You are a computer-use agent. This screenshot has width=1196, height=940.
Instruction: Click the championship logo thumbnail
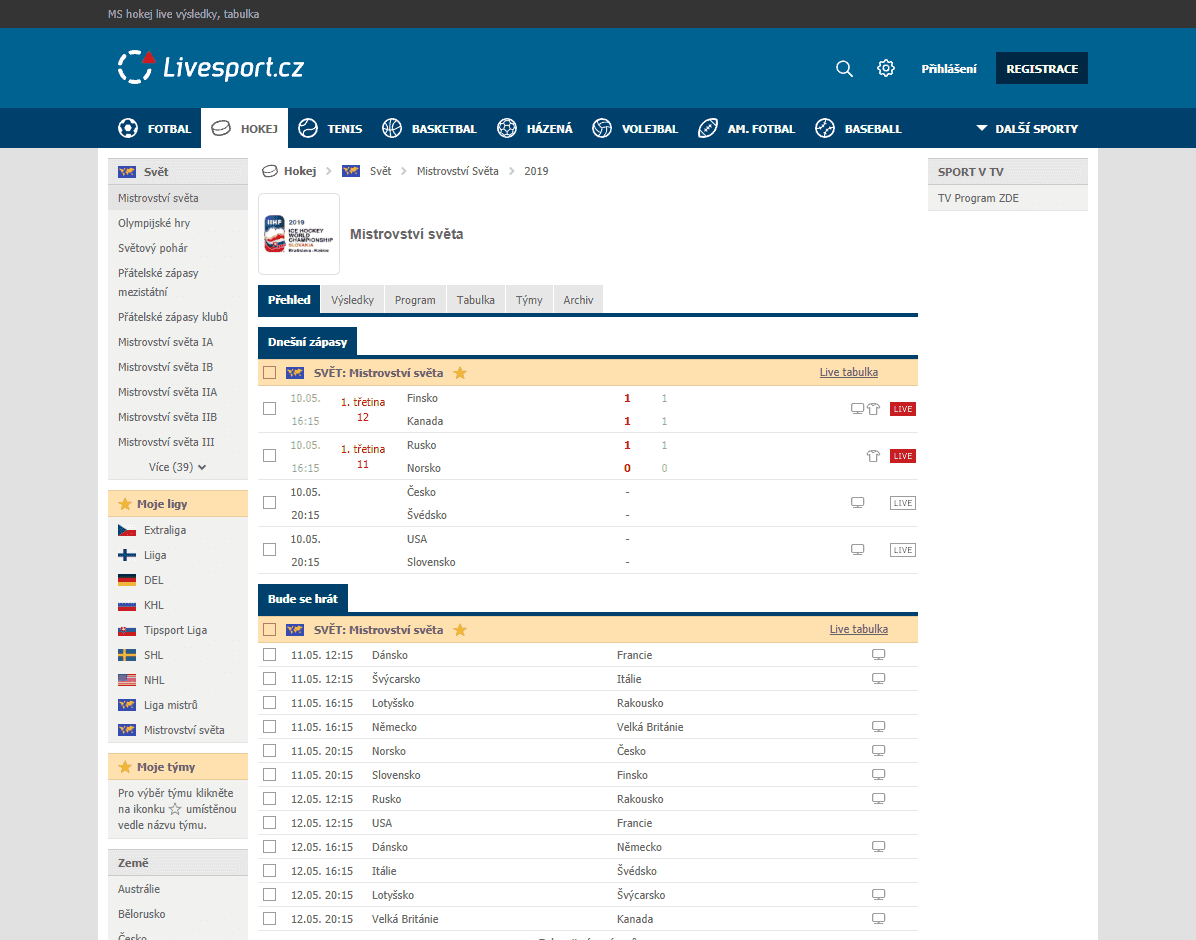299,234
